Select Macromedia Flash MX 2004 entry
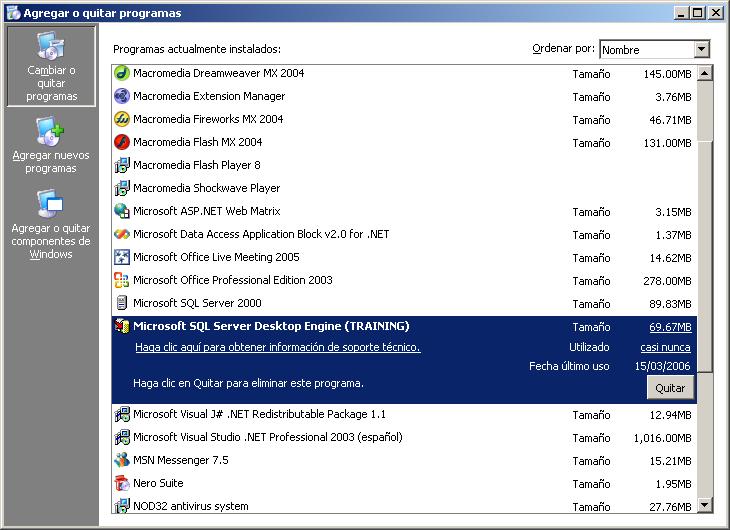 point(404,142)
